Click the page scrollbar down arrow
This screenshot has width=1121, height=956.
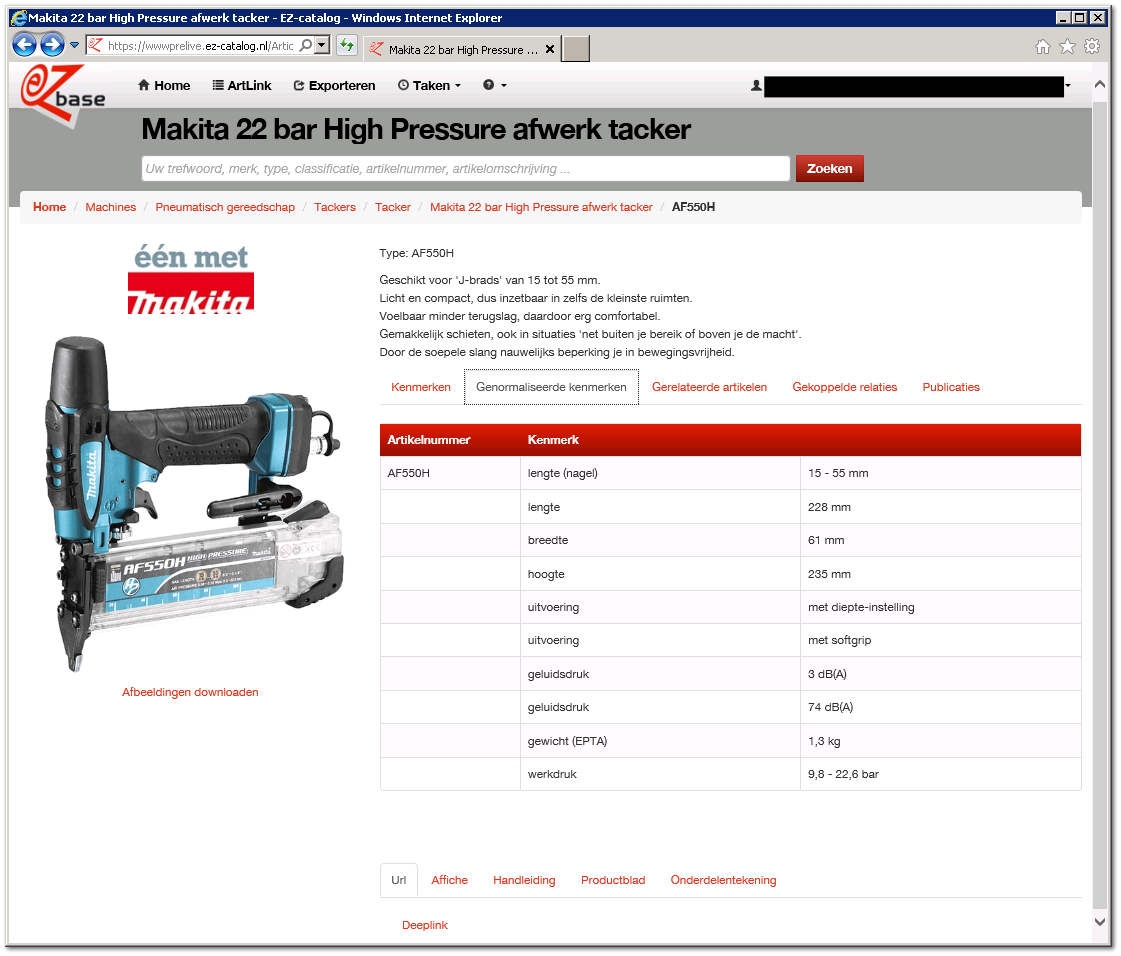tap(1100, 921)
